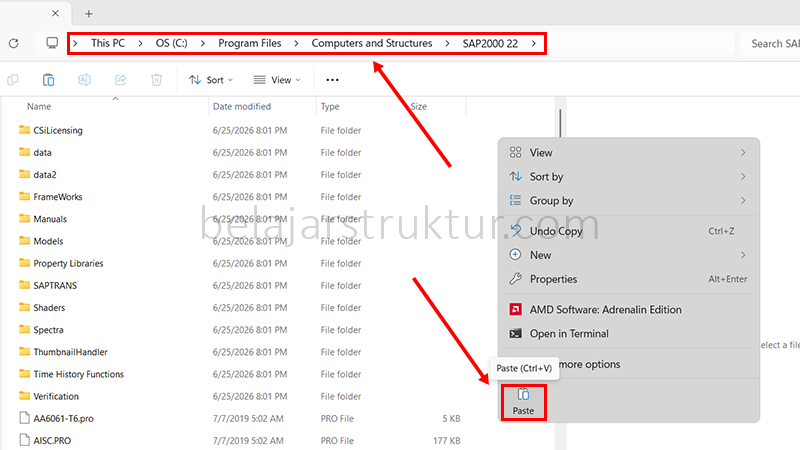800x450 pixels.
Task: Sort by Name column header
Action: pos(39,106)
